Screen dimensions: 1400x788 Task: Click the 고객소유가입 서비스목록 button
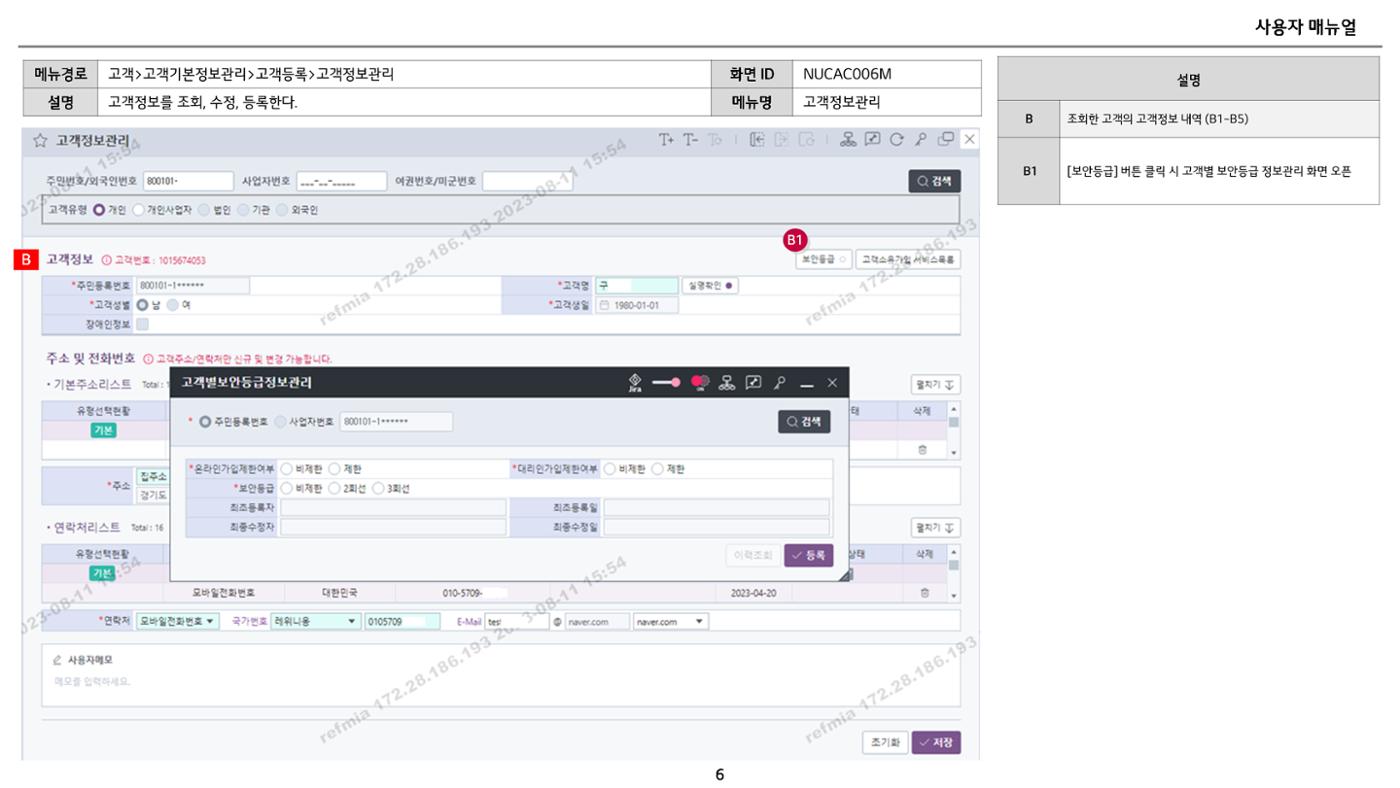[x=908, y=259]
